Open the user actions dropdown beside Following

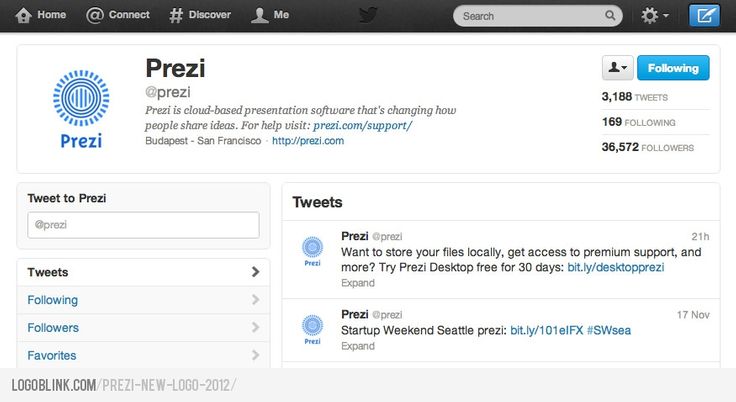(617, 68)
